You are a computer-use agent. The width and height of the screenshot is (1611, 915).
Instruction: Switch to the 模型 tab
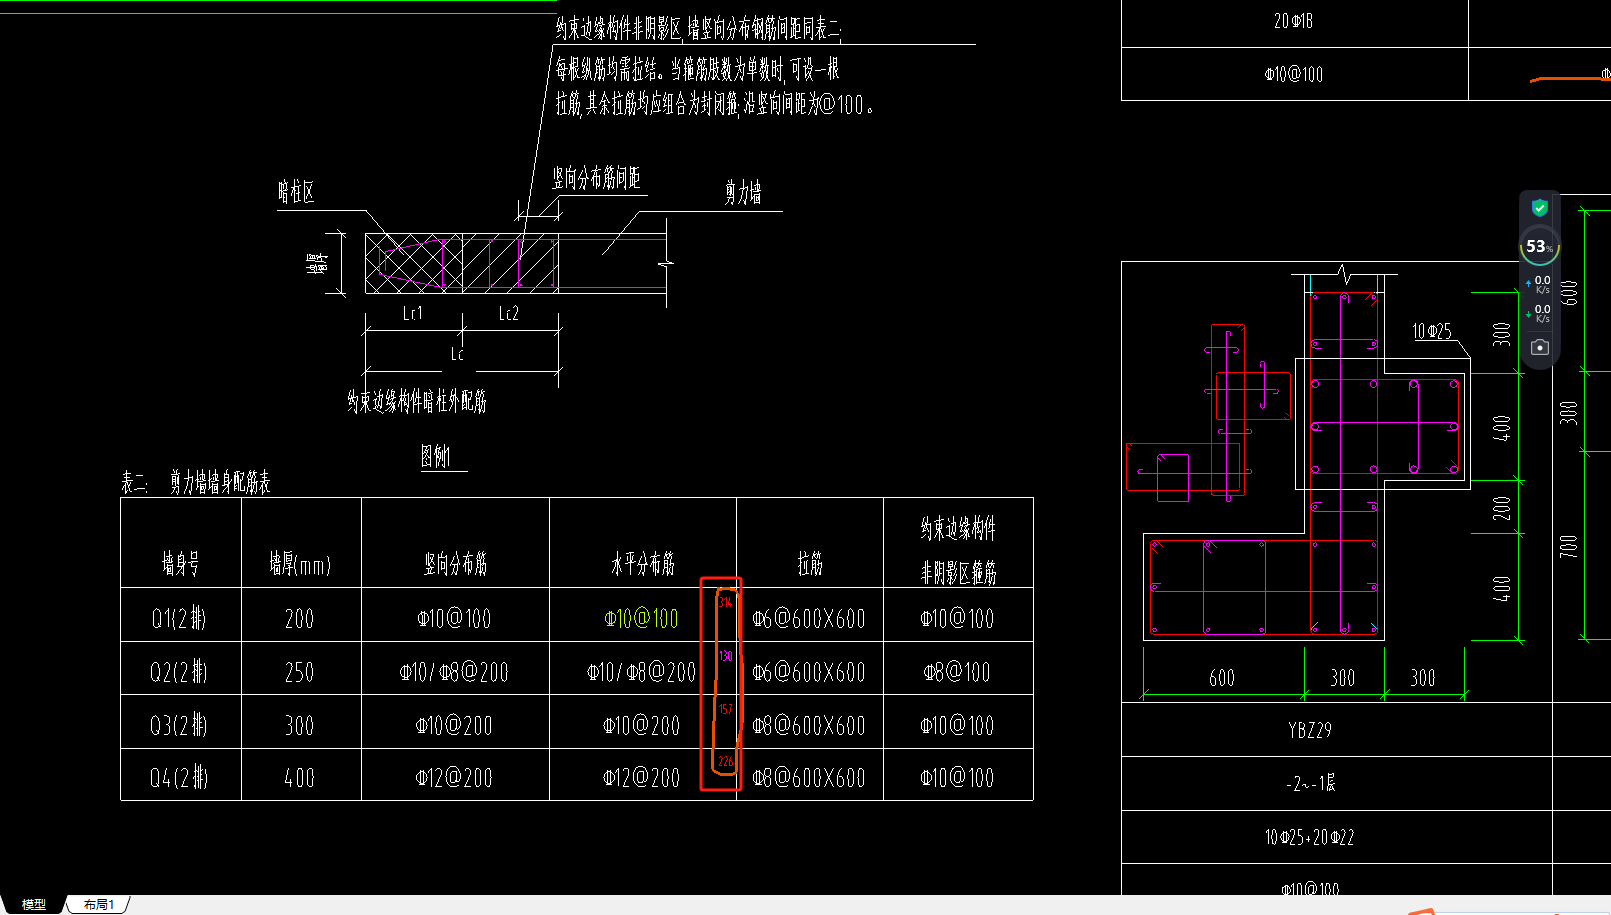point(34,904)
